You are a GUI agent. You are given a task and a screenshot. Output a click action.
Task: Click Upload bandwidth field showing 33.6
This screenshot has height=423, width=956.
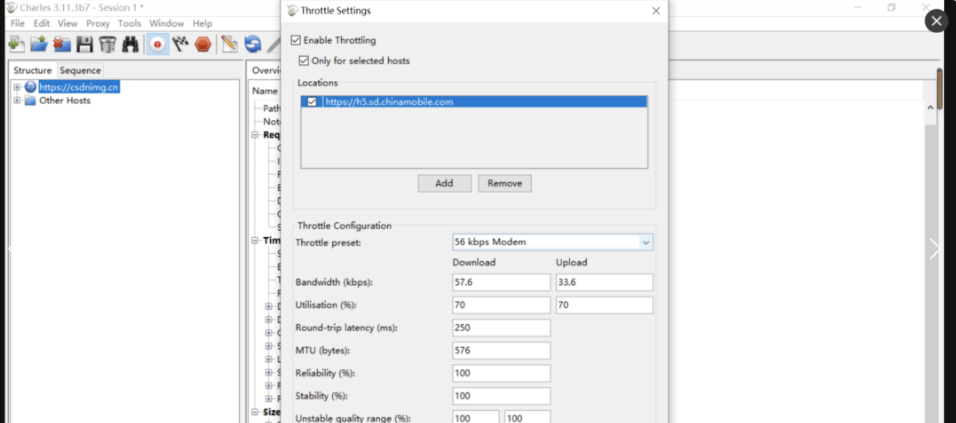[604, 282]
